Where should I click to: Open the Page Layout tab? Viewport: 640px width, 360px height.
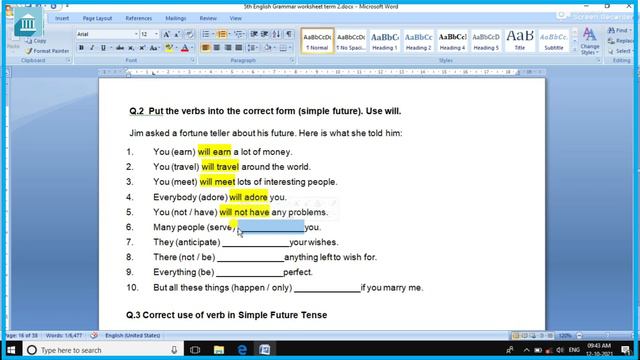click(97, 18)
